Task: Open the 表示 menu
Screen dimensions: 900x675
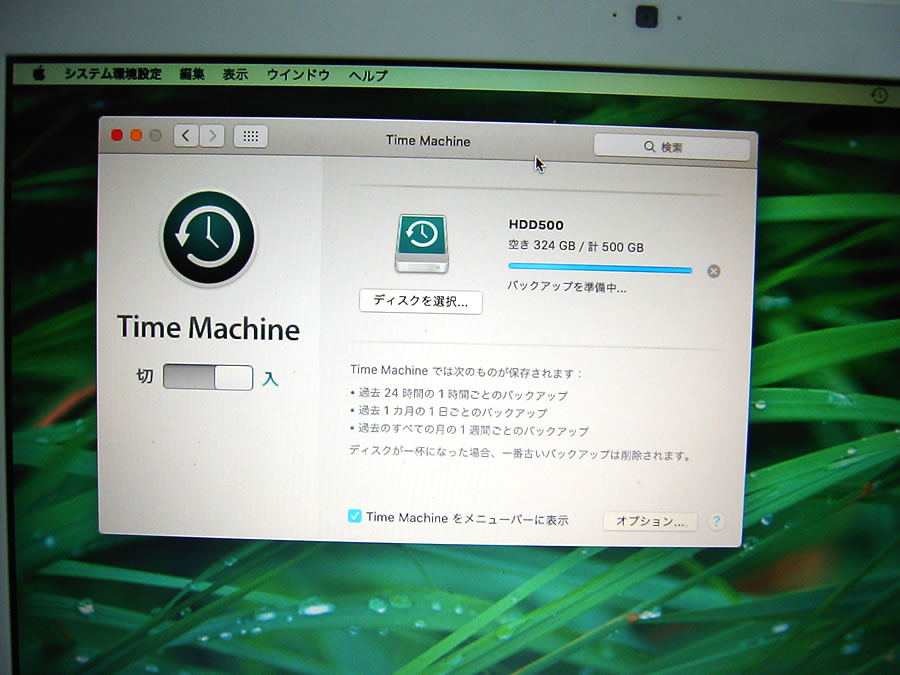Action: click(x=235, y=75)
